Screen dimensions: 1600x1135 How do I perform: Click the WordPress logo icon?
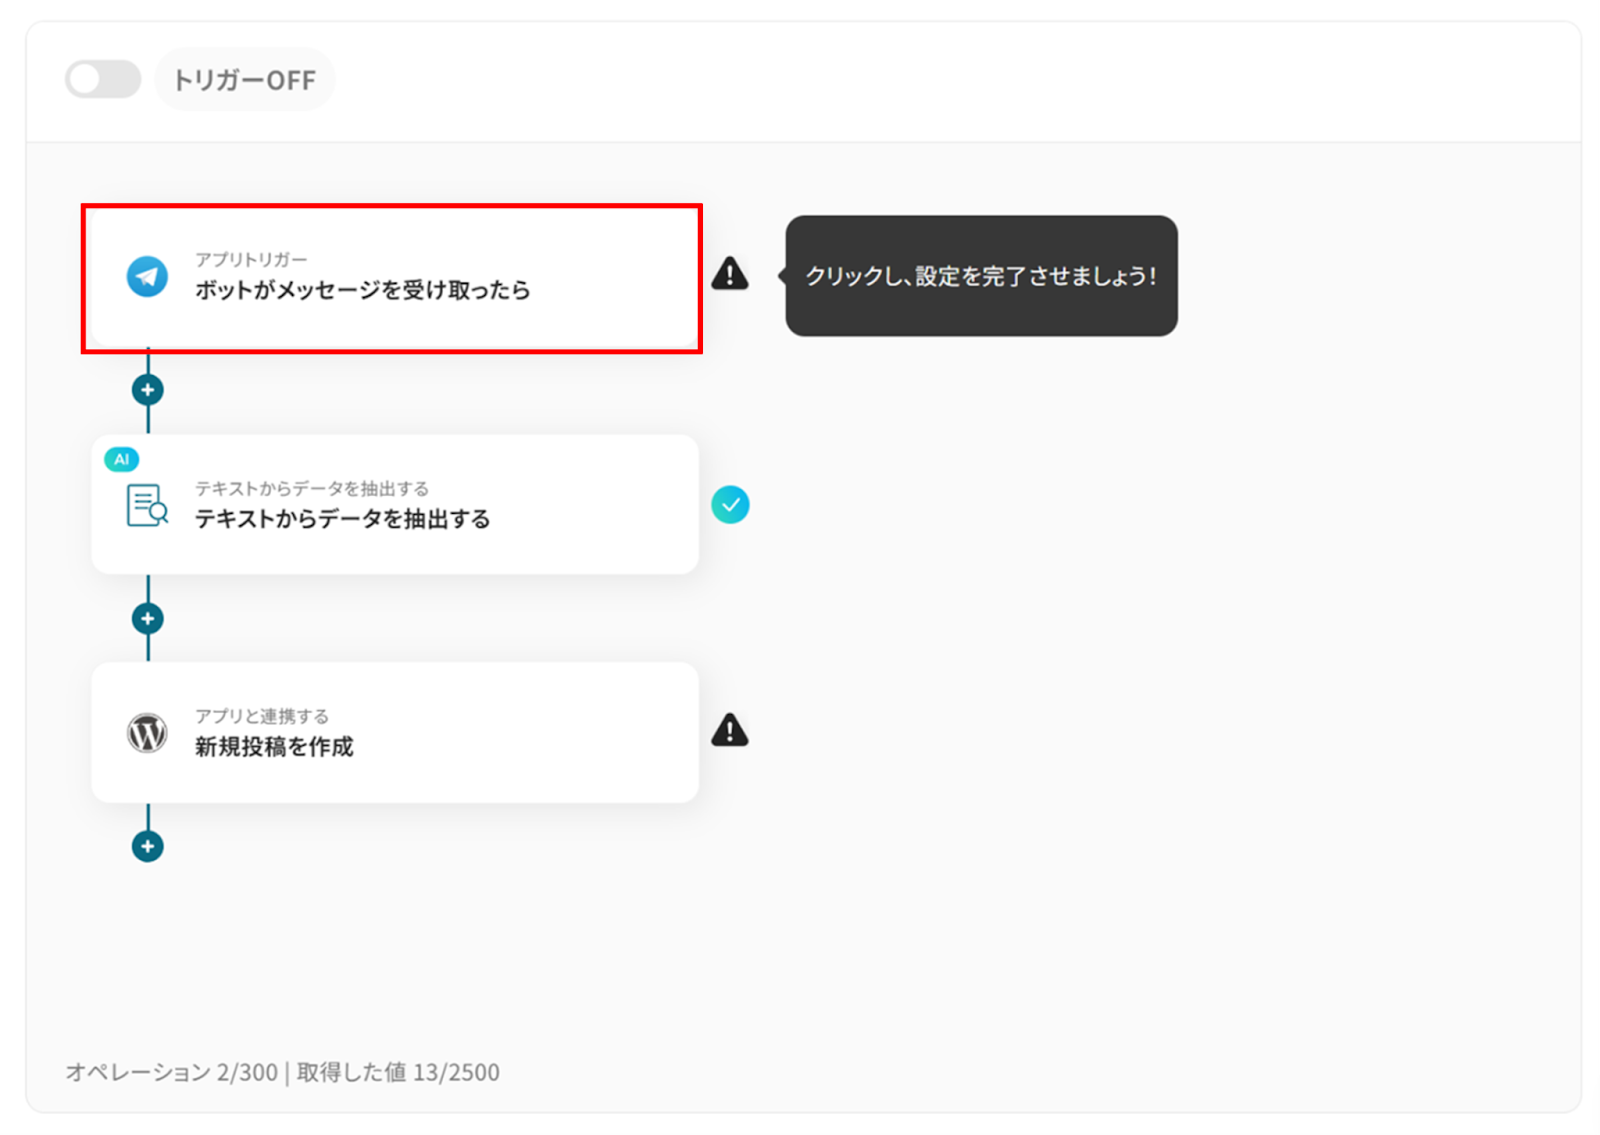[x=147, y=733]
